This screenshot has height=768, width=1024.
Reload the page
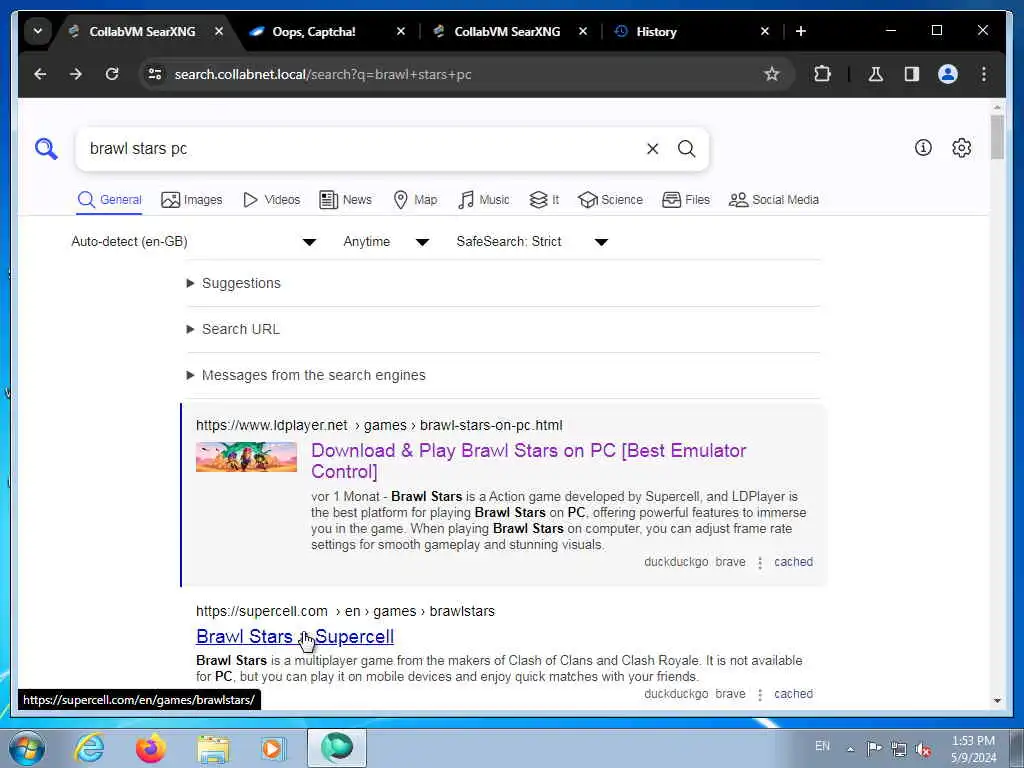click(112, 74)
